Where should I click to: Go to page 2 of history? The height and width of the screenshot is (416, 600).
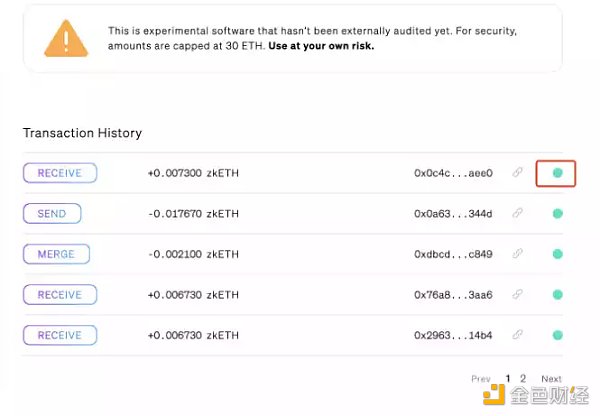[x=523, y=379]
